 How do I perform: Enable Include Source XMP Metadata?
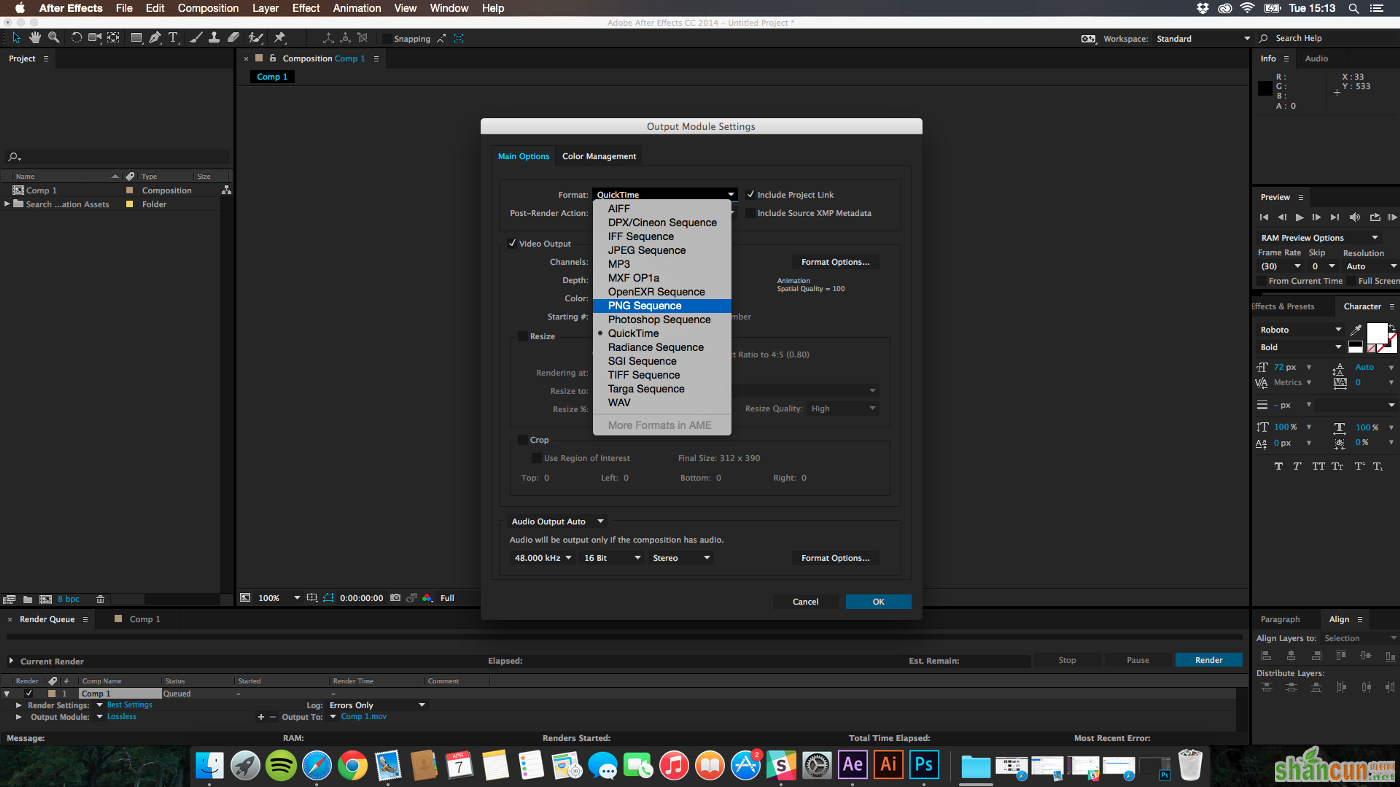click(751, 213)
